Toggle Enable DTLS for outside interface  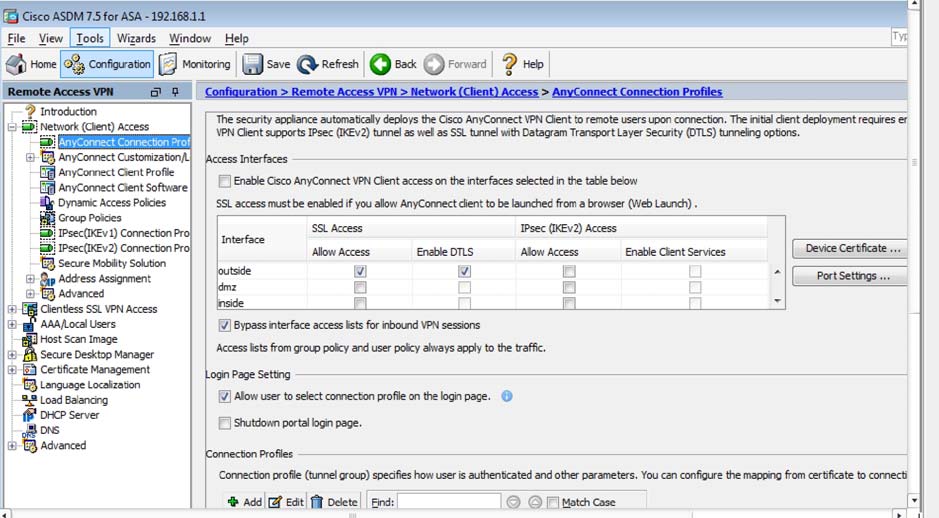click(464, 271)
